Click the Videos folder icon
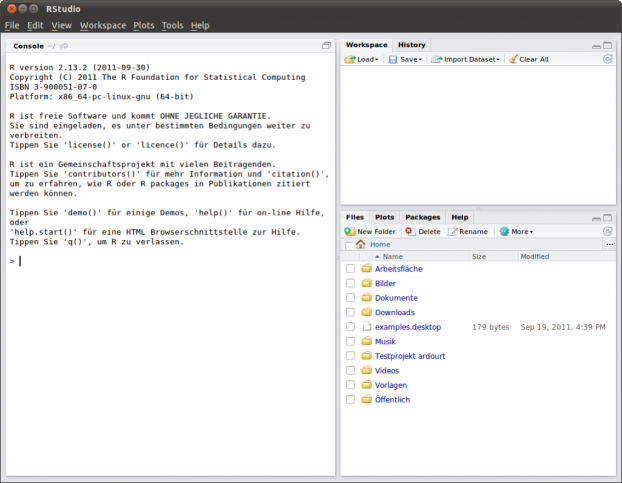 click(x=367, y=370)
